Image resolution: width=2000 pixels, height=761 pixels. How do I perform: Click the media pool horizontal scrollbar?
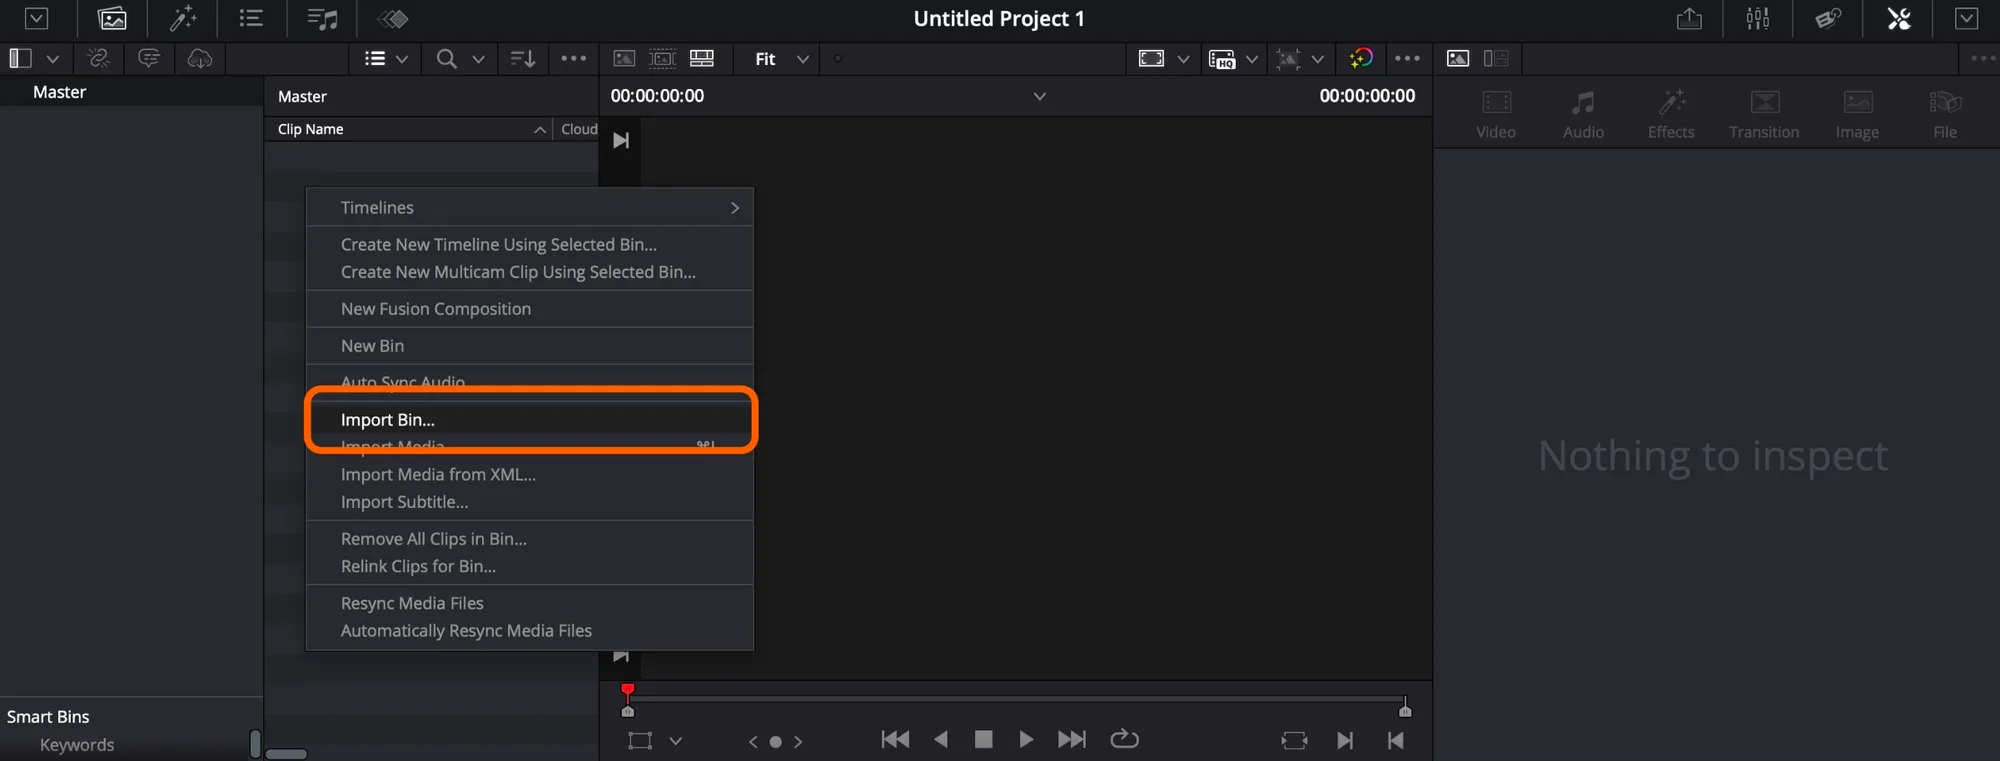tap(287, 754)
